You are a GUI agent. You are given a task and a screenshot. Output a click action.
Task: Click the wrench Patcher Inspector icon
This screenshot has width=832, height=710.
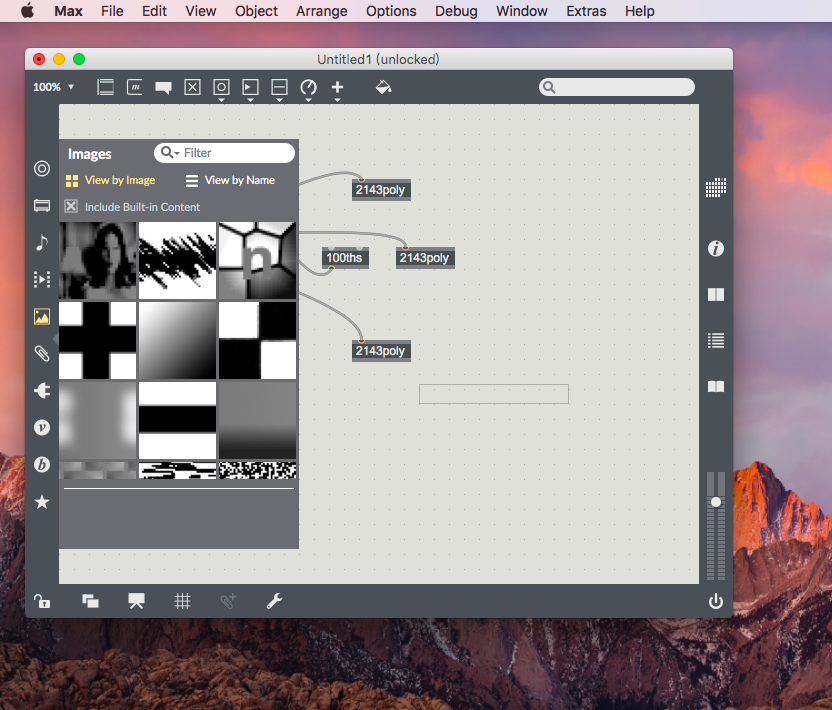pos(274,601)
